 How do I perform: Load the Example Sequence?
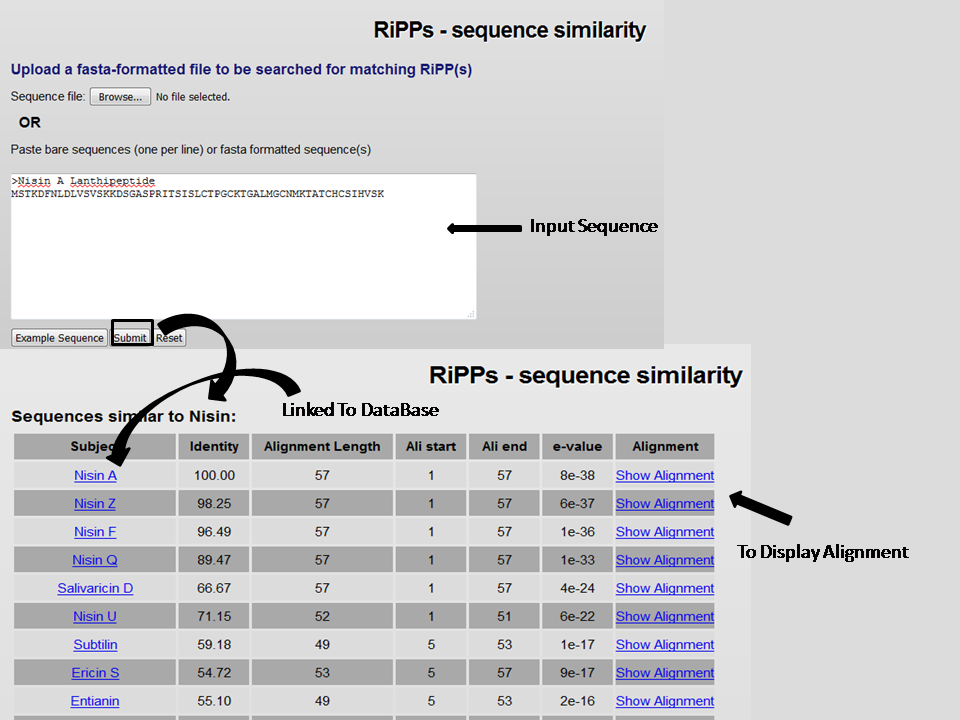tap(58, 337)
